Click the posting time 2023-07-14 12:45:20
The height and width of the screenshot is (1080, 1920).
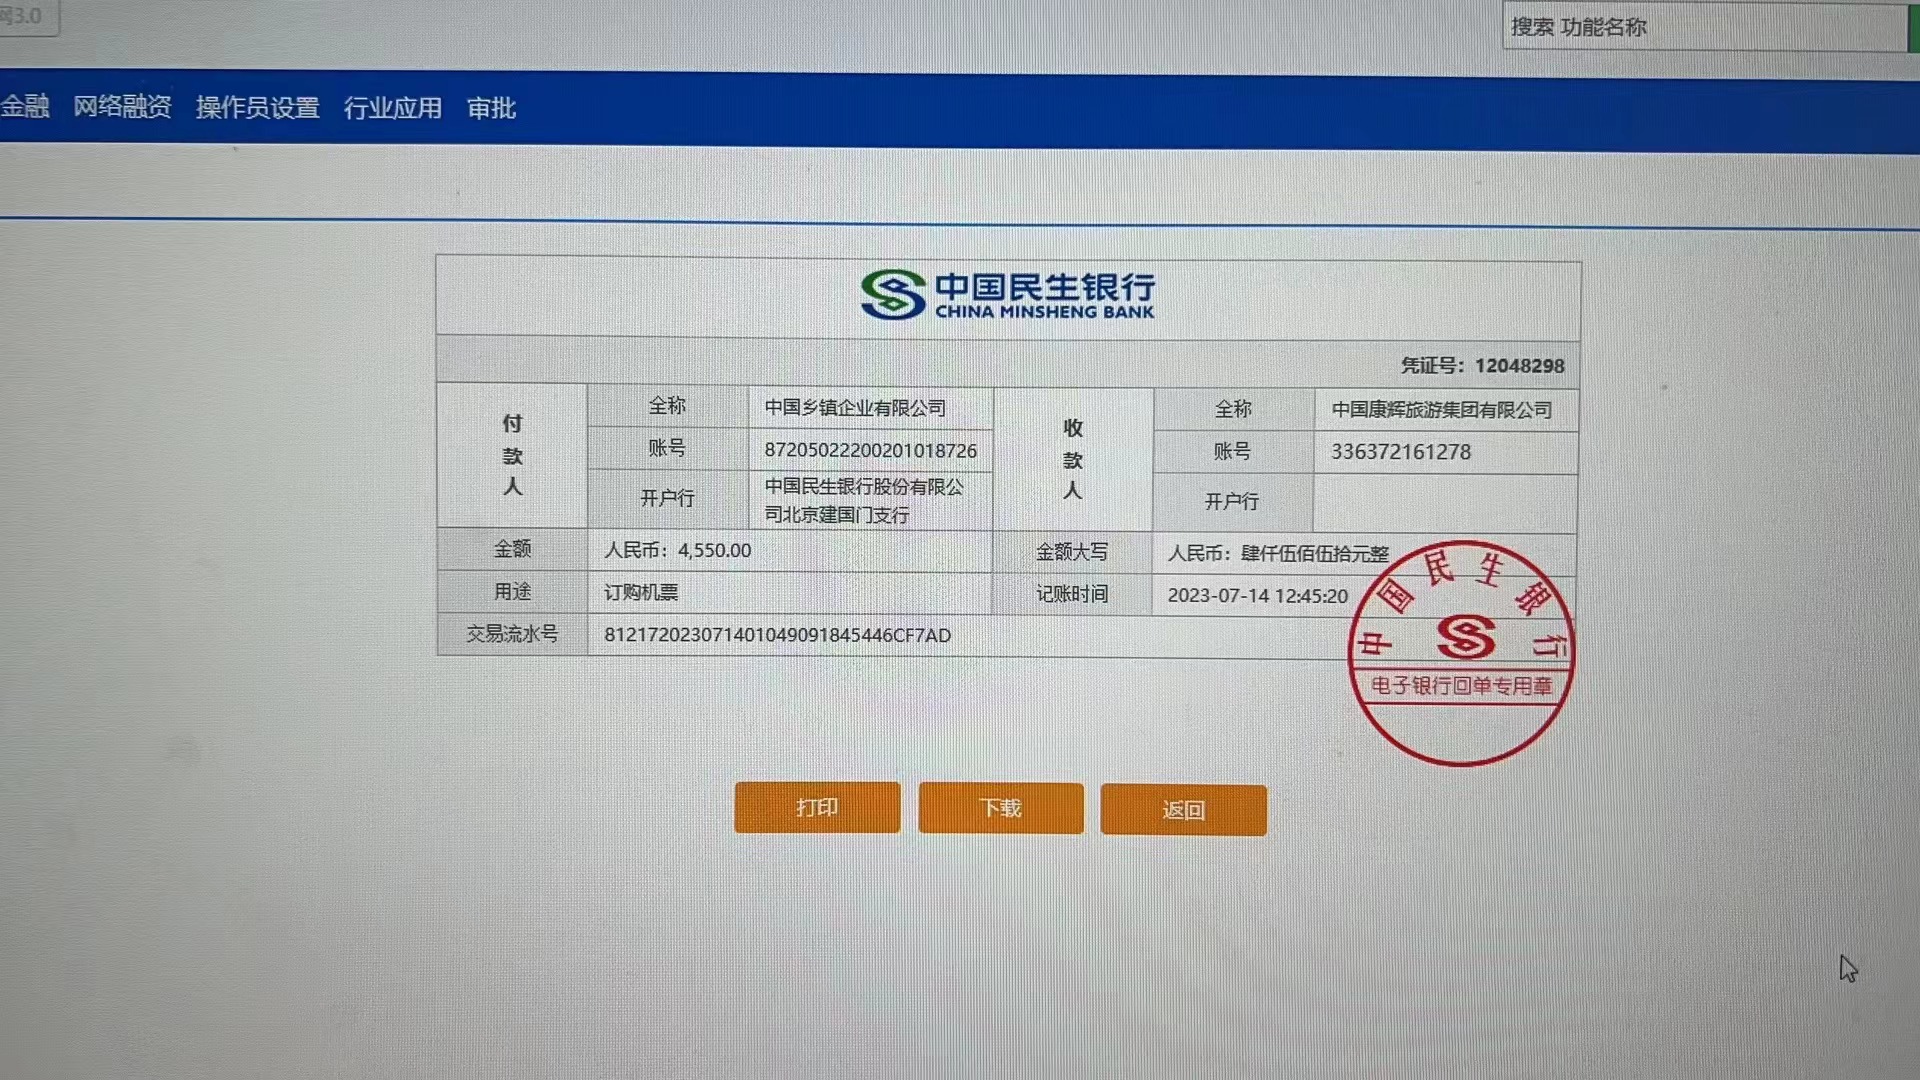point(1257,596)
